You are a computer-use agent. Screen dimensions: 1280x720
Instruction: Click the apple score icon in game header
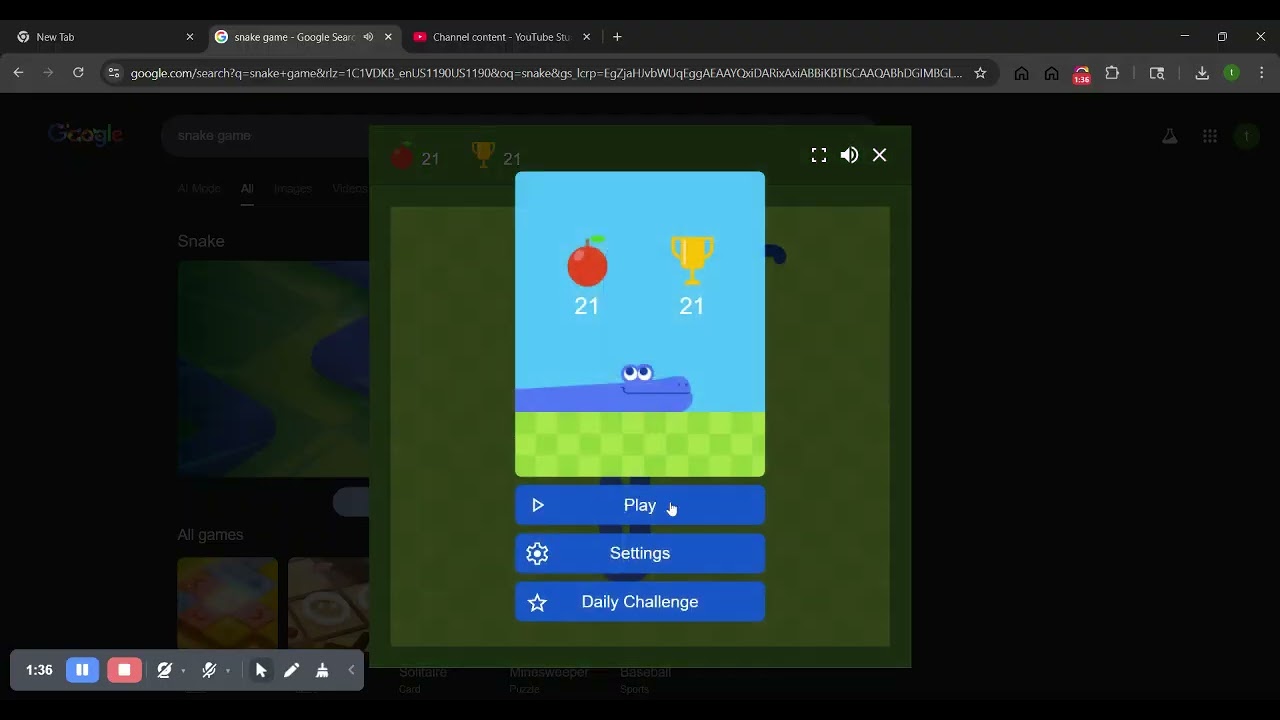(x=402, y=157)
